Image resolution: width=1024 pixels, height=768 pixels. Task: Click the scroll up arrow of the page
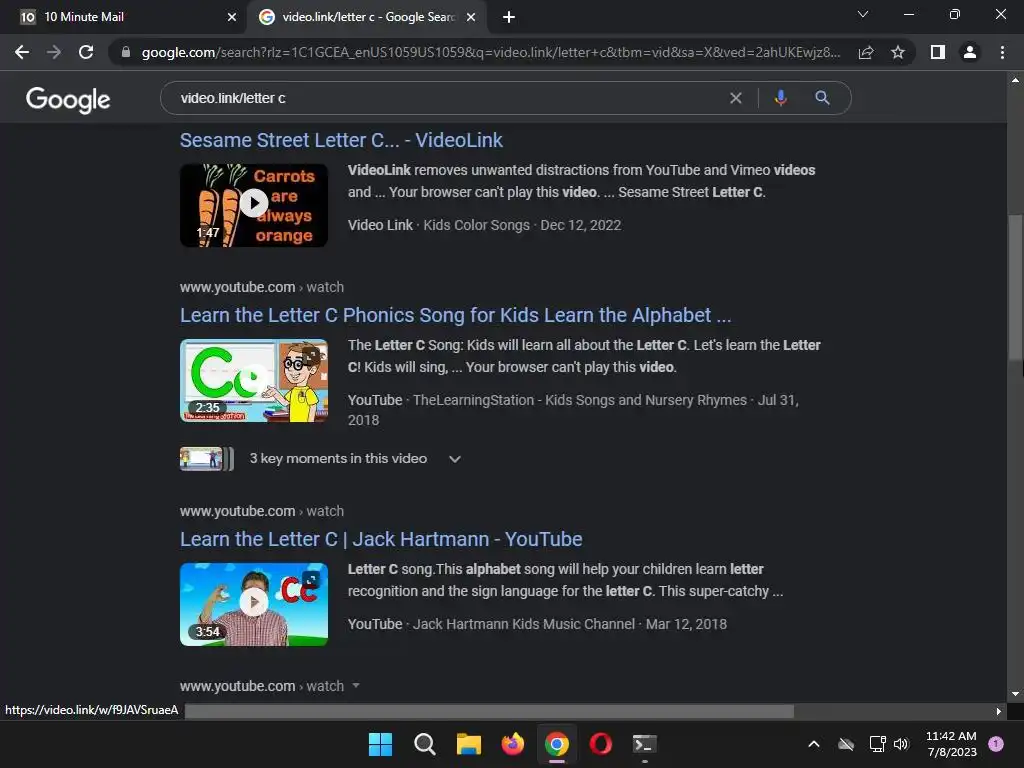1016,80
